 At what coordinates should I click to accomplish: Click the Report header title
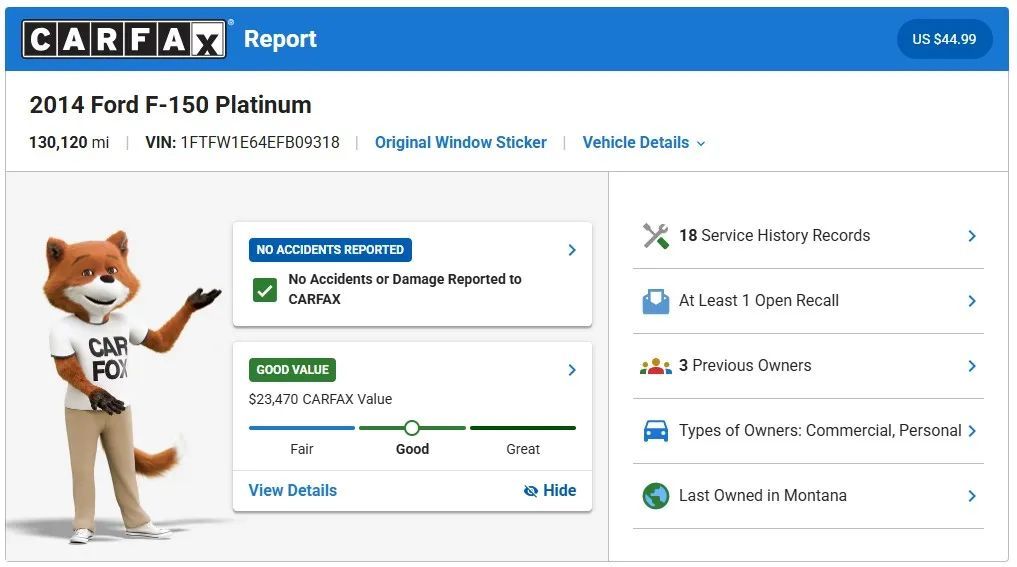[280, 39]
